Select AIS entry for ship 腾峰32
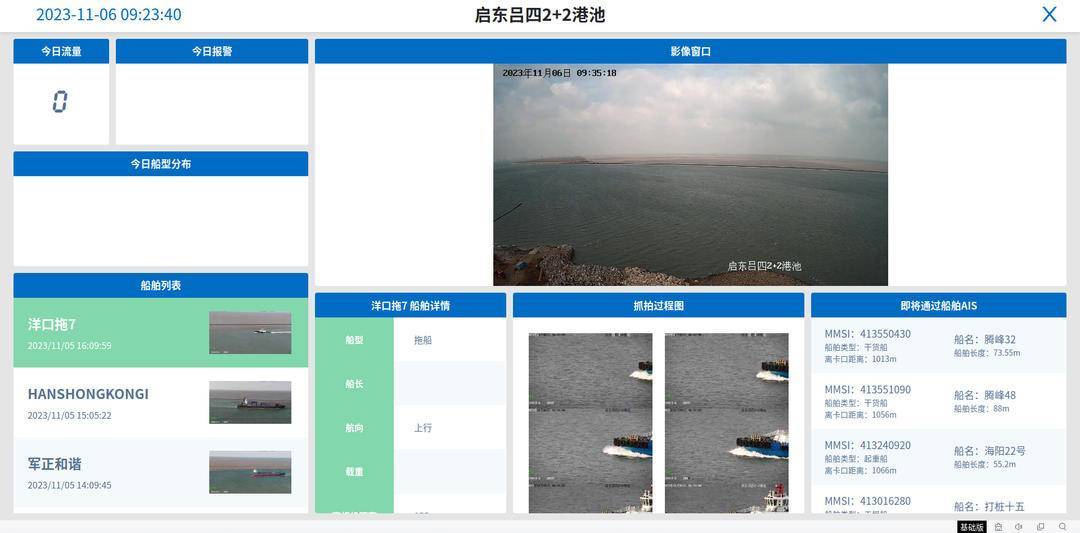The image size is (1080, 533). [938, 345]
